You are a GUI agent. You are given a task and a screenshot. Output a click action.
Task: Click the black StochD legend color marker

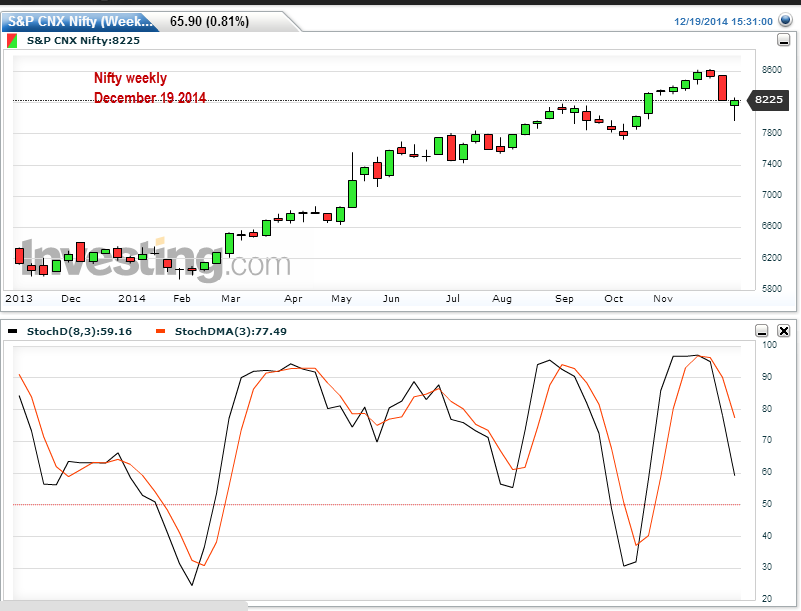click(x=13, y=332)
